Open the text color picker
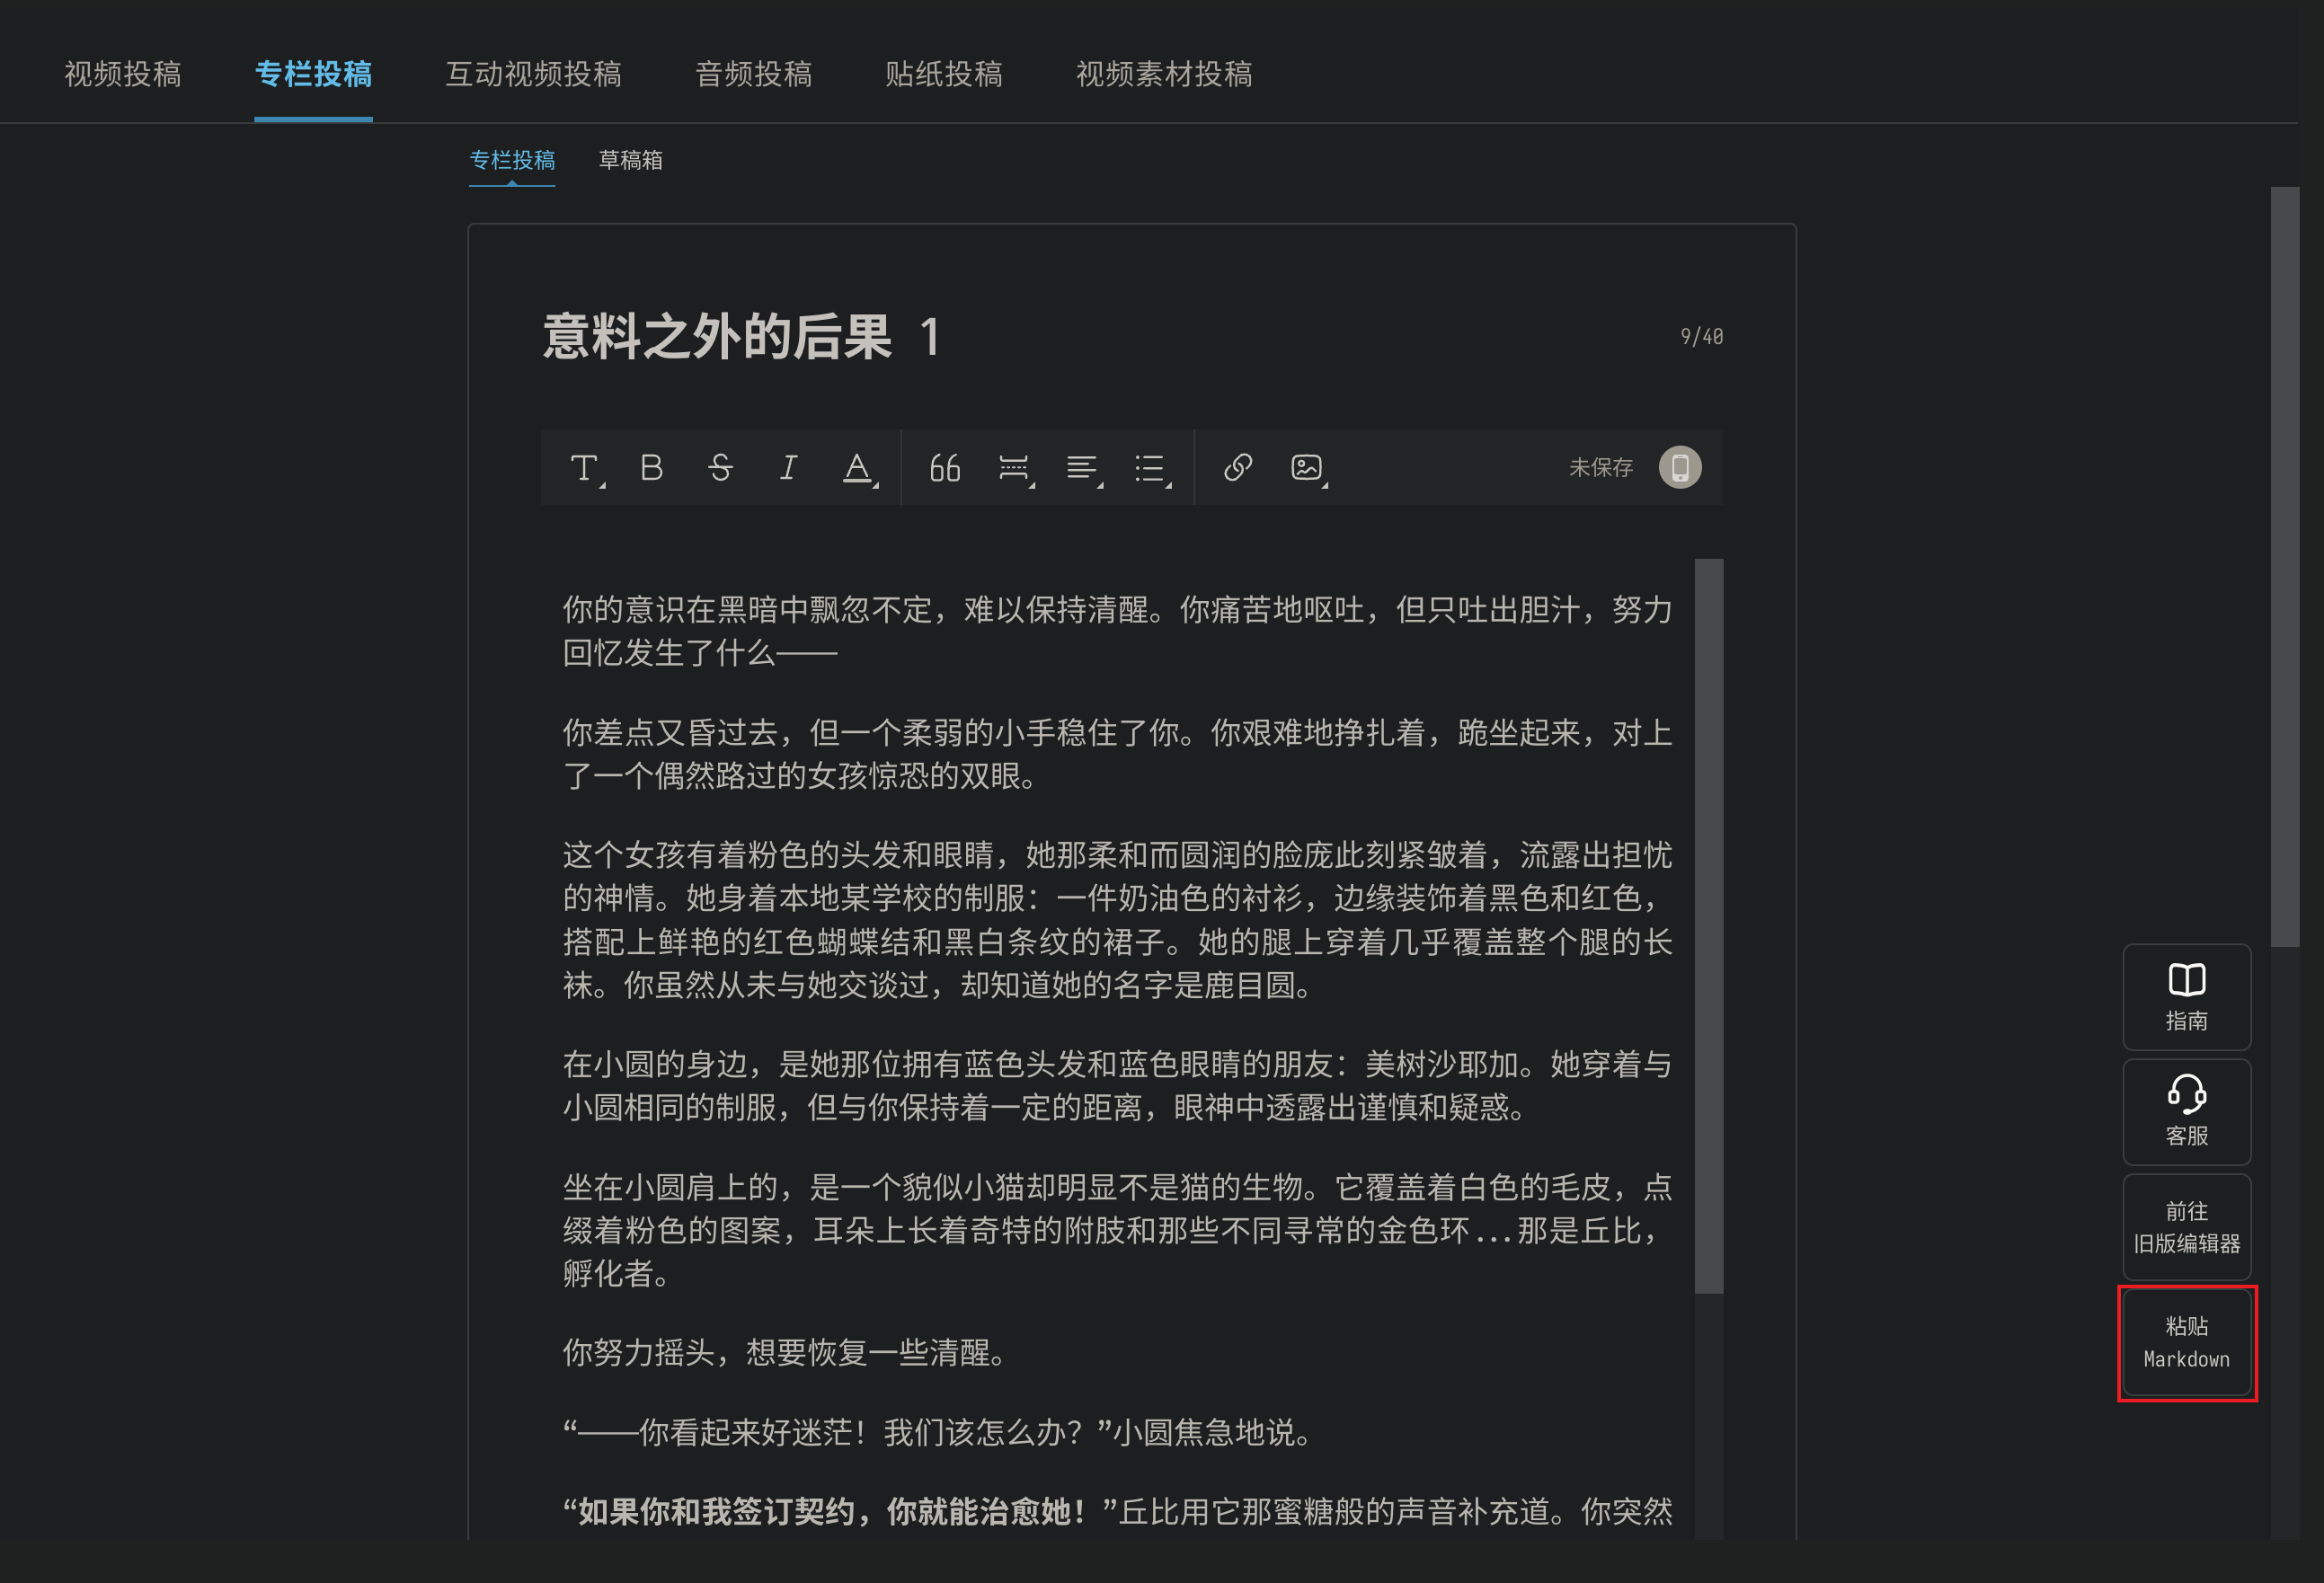The width and height of the screenshot is (2324, 1583). [x=857, y=467]
